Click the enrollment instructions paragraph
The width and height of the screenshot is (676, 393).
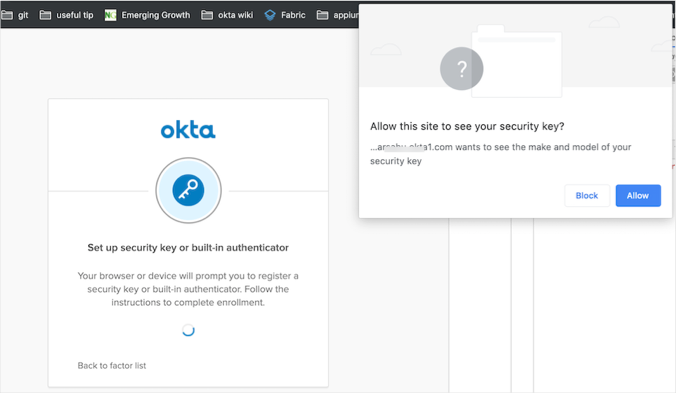188,289
